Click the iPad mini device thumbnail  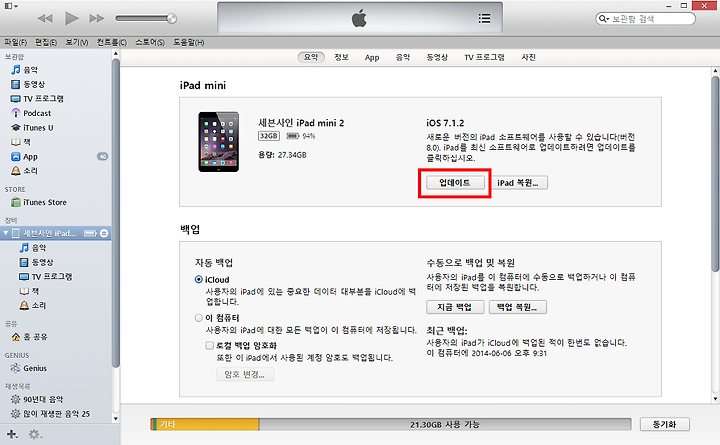tap(219, 142)
